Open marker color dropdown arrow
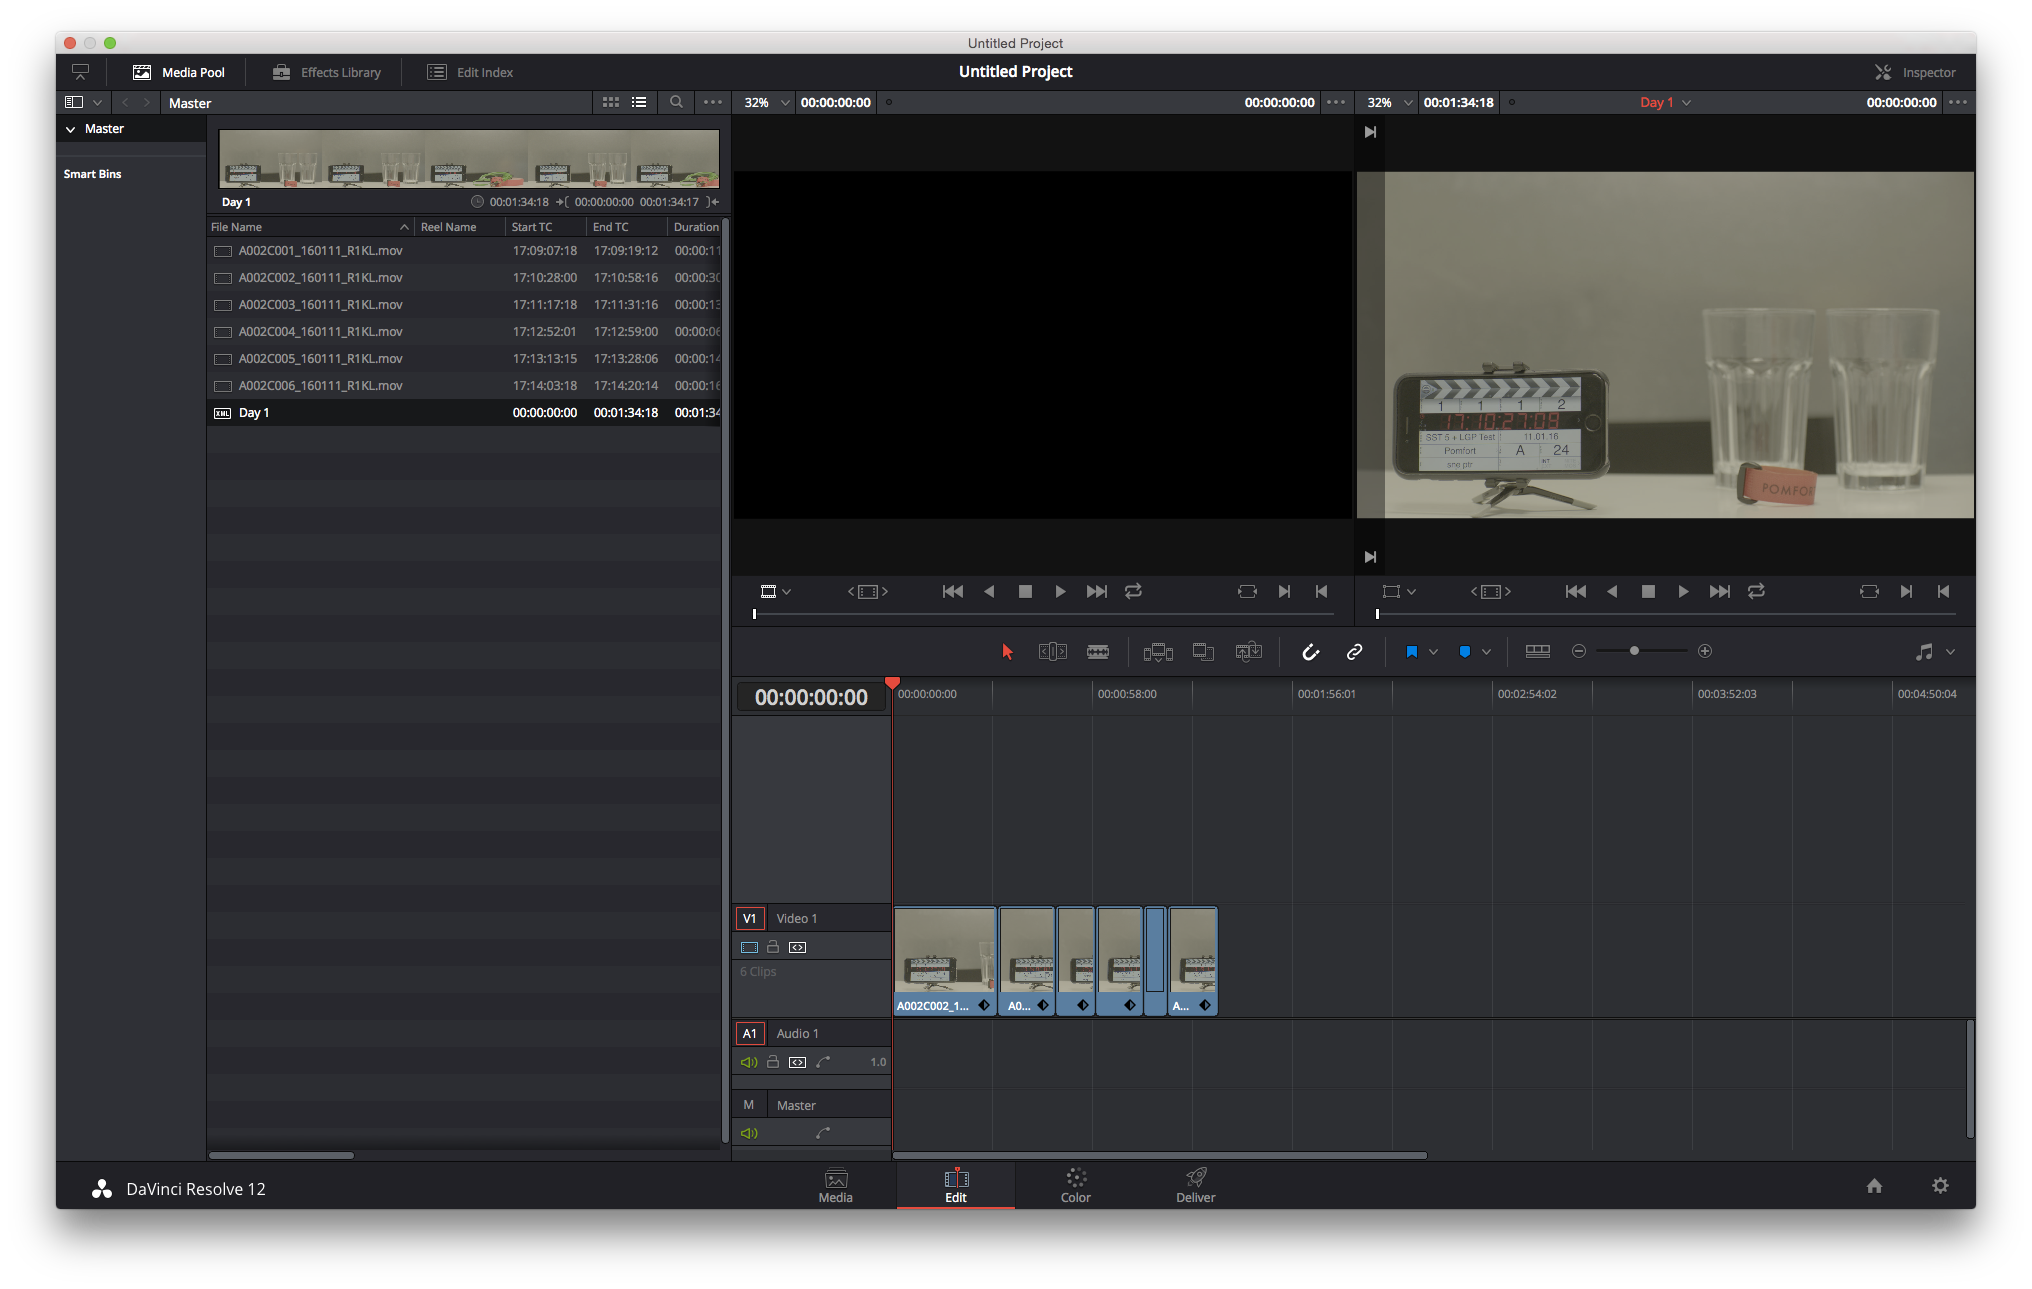 pyautogui.click(x=1486, y=652)
